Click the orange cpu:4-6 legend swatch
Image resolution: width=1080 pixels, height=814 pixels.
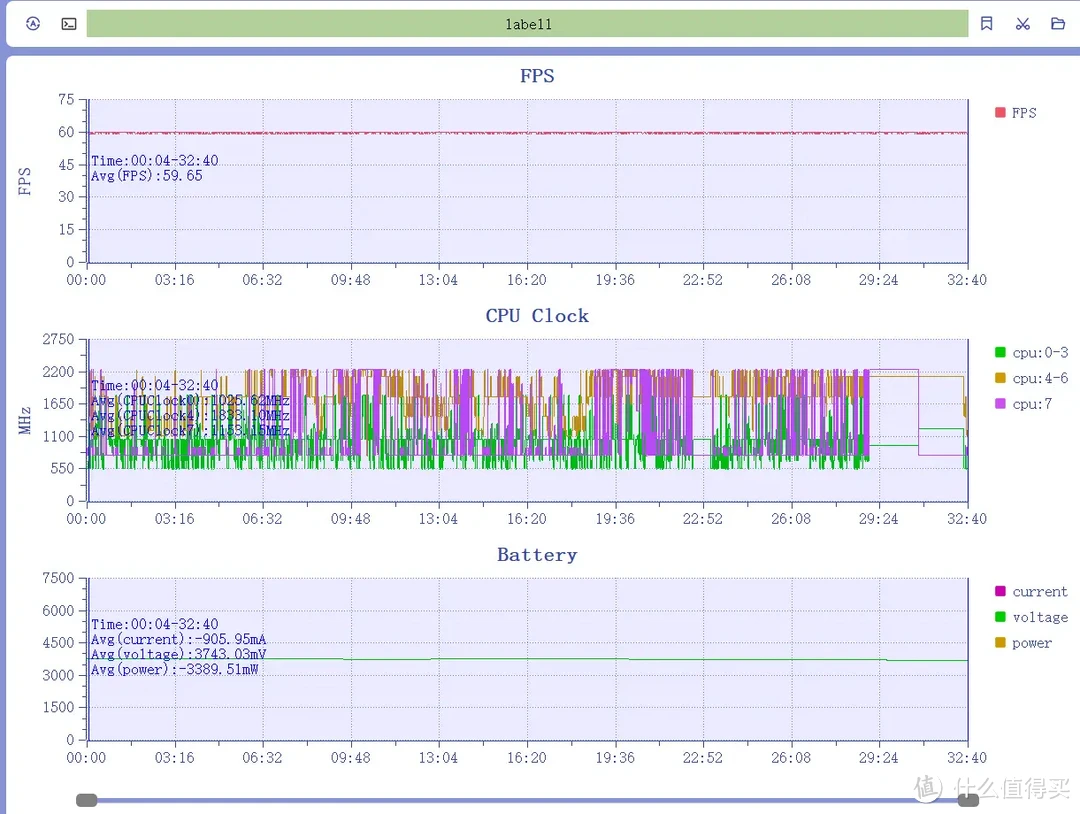pyautogui.click(x=1000, y=378)
